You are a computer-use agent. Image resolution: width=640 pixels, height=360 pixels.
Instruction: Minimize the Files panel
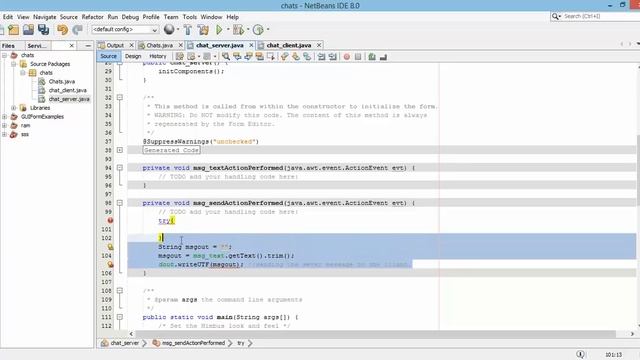[x=88, y=46]
